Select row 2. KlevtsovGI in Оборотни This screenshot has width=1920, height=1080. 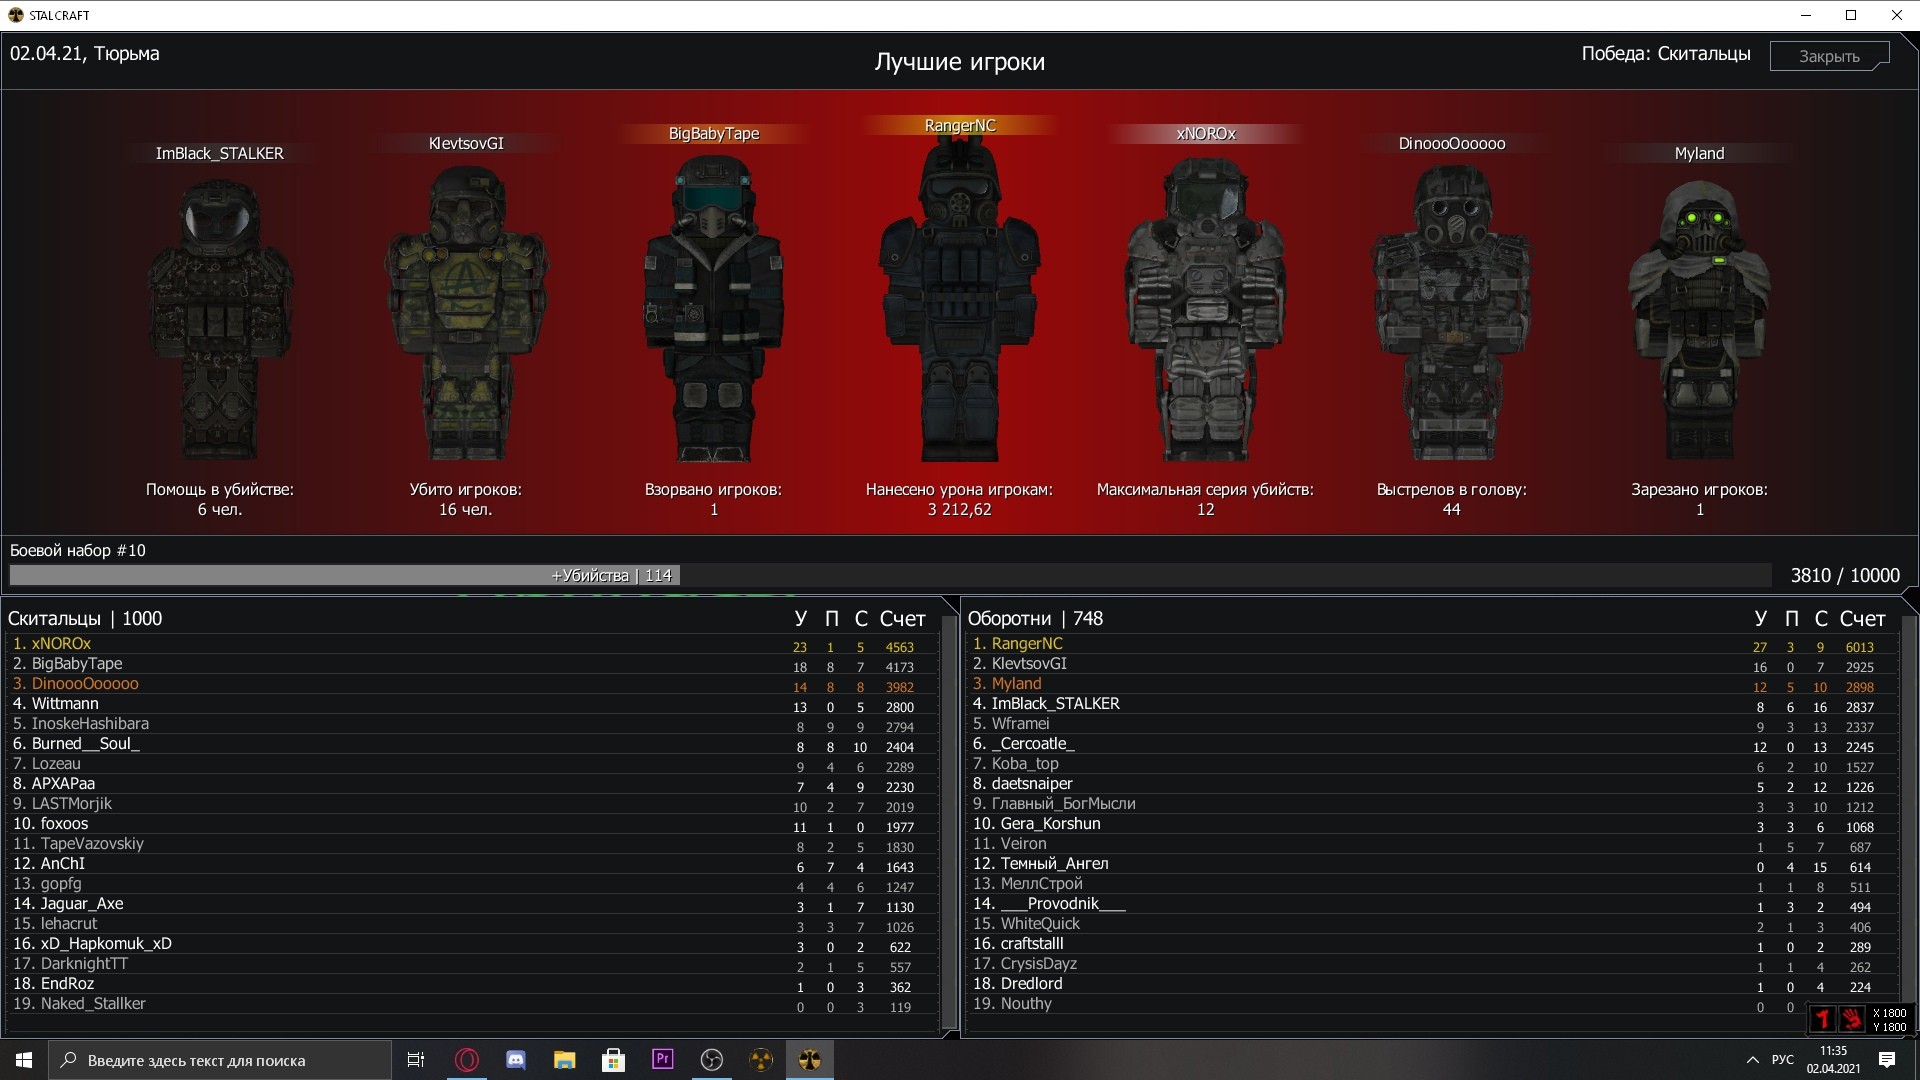1432,664
